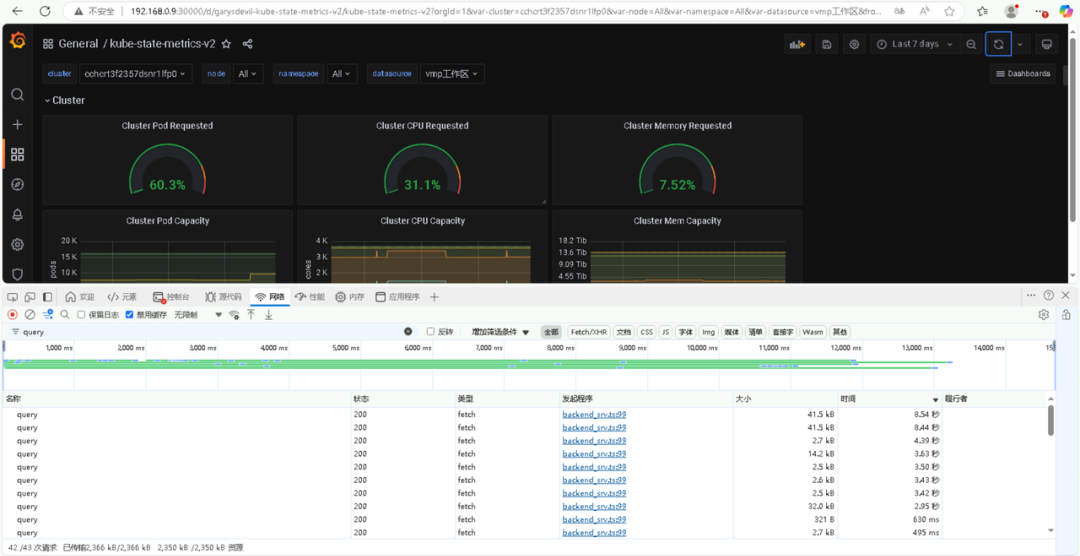Open the server admin shield icon
This screenshot has width=1080, height=556.
coord(18,274)
